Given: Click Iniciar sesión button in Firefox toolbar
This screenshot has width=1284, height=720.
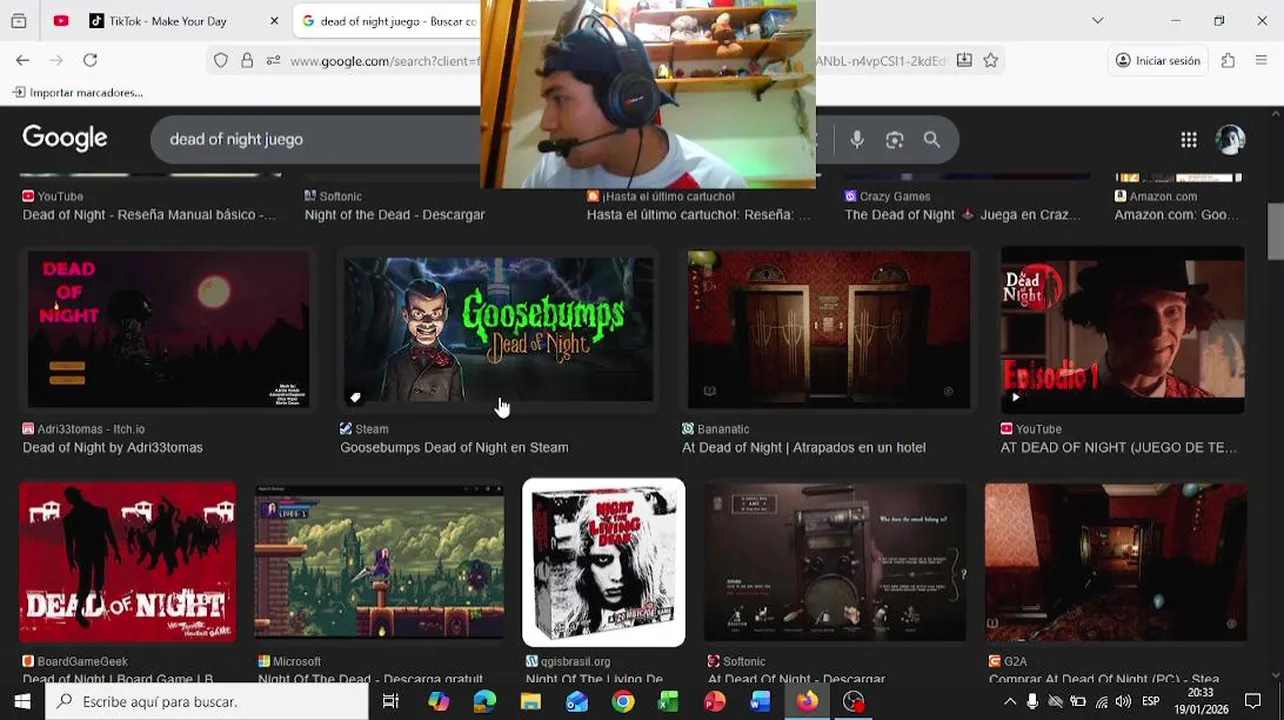Looking at the screenshot, I should tap(1157, 61).
